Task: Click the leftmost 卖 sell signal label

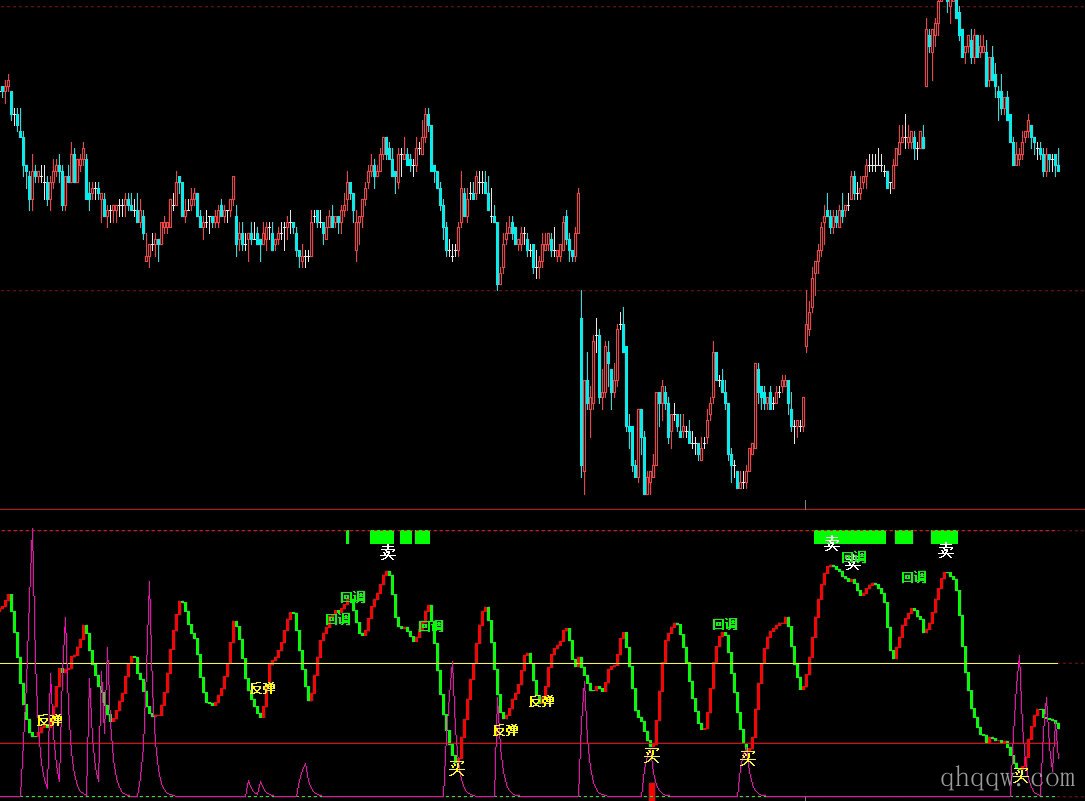Action: (388, 553)
